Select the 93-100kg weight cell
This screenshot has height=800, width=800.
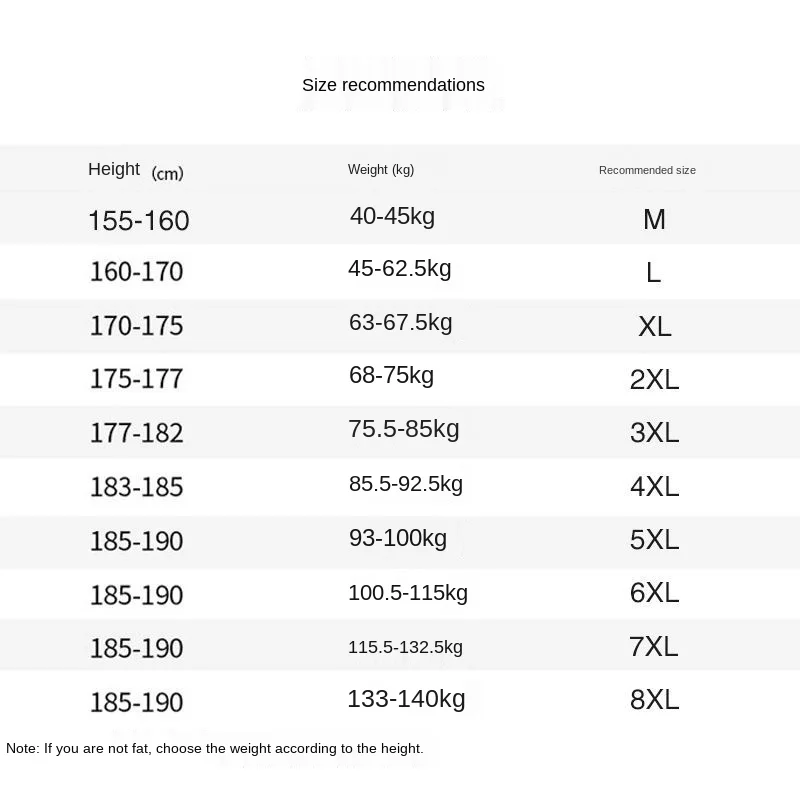tap(397, 538)
